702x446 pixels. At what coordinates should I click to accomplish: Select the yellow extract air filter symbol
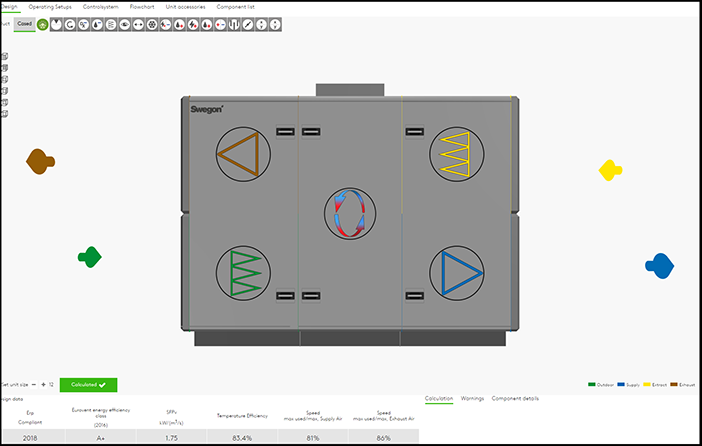(x=456, y=155)
